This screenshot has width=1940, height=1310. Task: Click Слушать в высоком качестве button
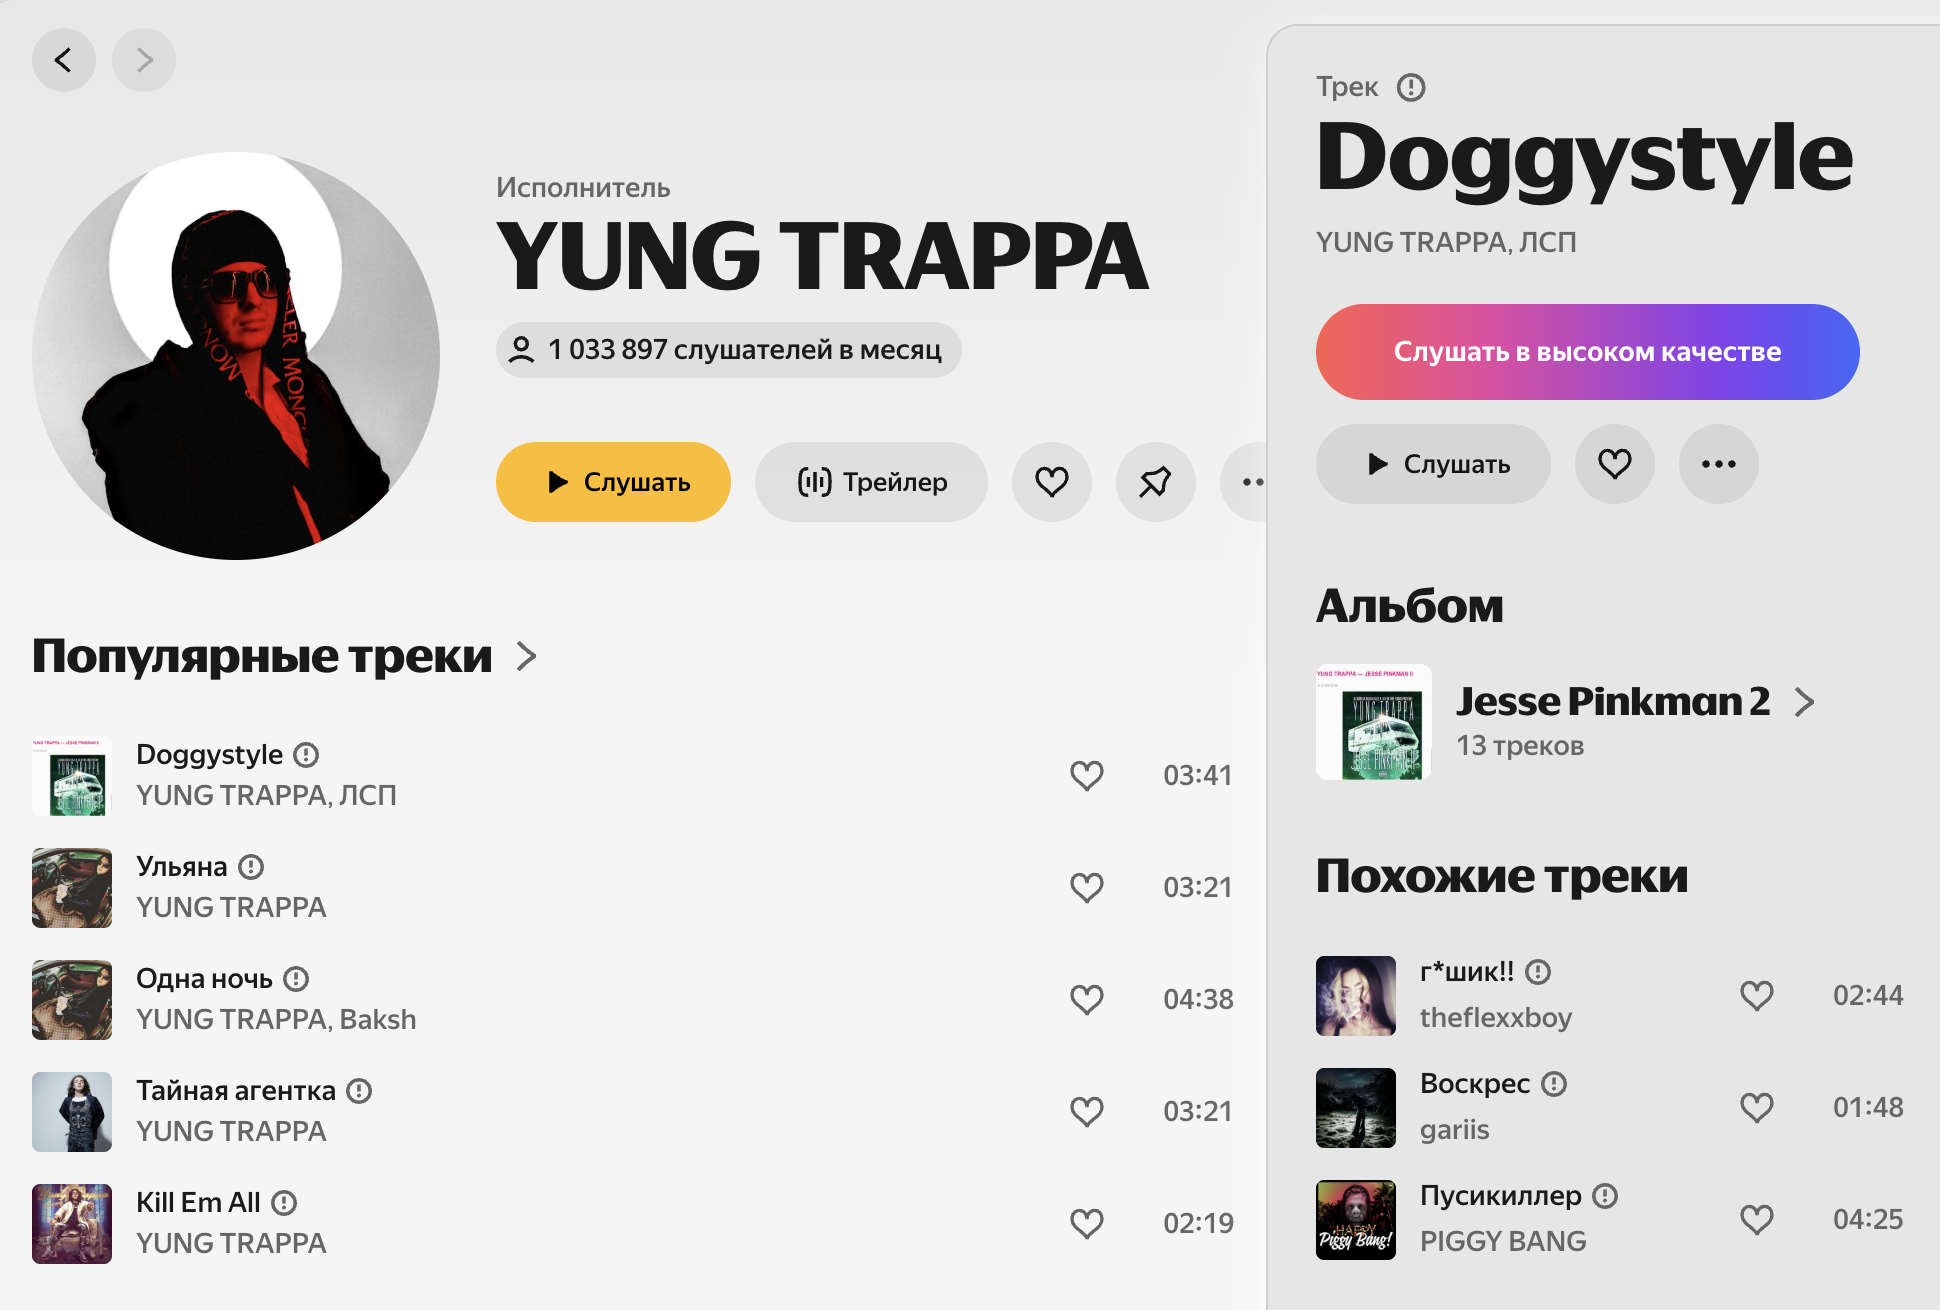coord(1587,352)
